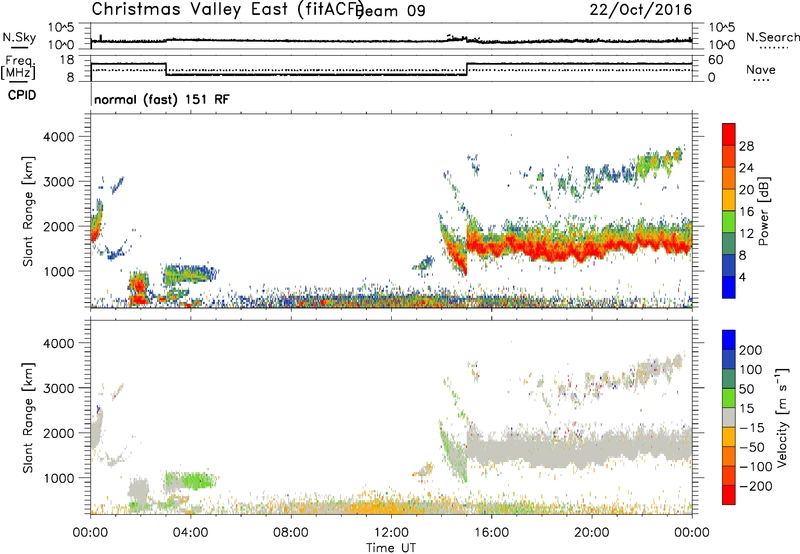Click the '12:00' time tick label

click(x=391, y=533)
